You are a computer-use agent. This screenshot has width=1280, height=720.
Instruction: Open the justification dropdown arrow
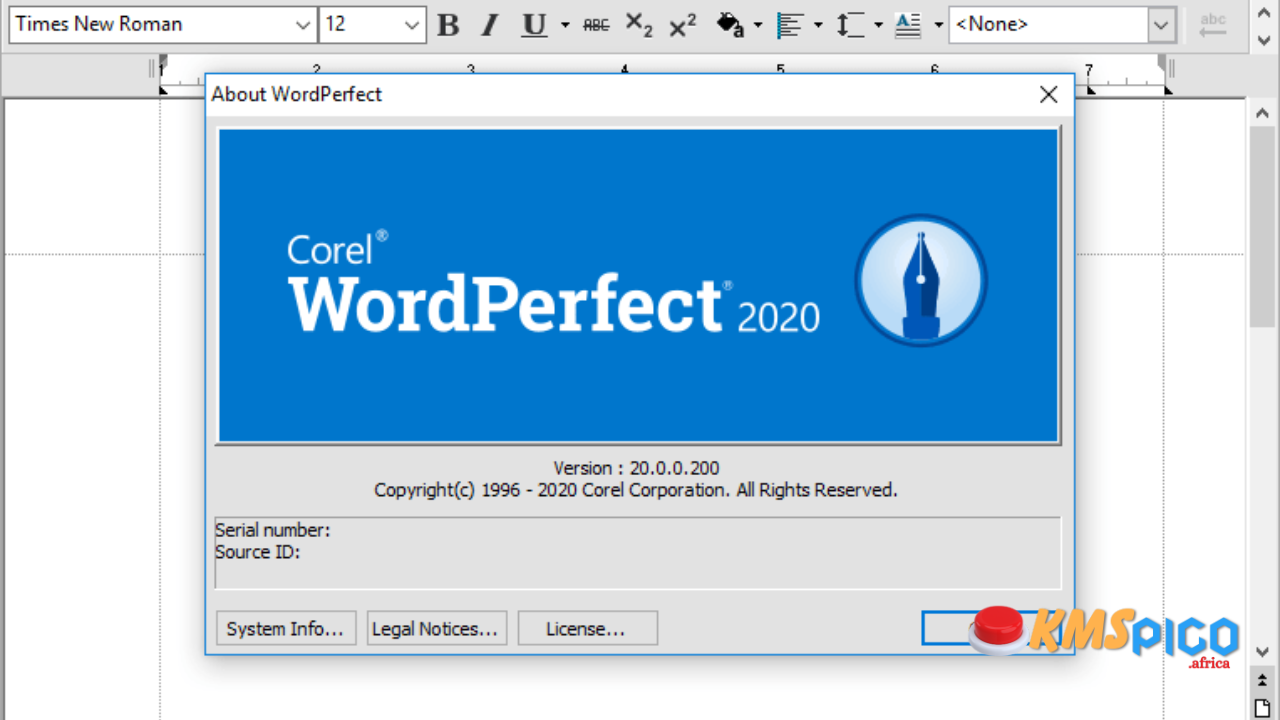tap(818, 25)
